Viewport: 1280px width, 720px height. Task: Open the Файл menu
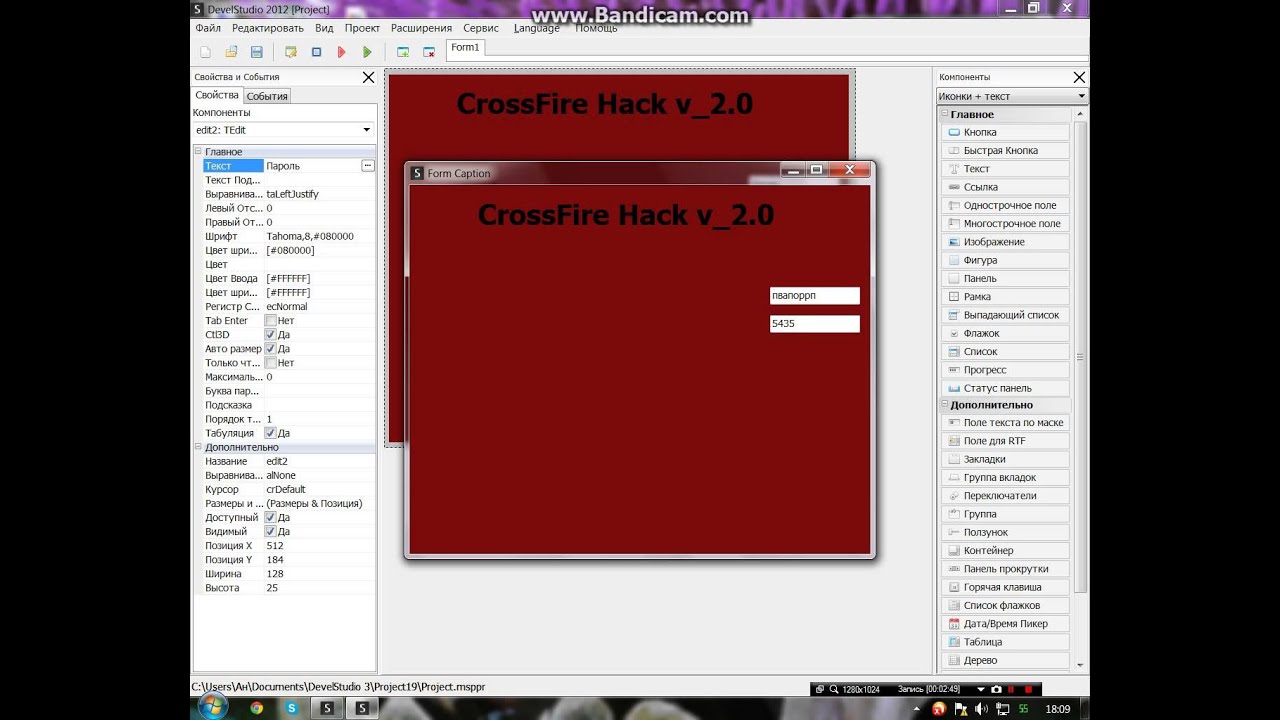pyautogui.click(x=208, y=28)
